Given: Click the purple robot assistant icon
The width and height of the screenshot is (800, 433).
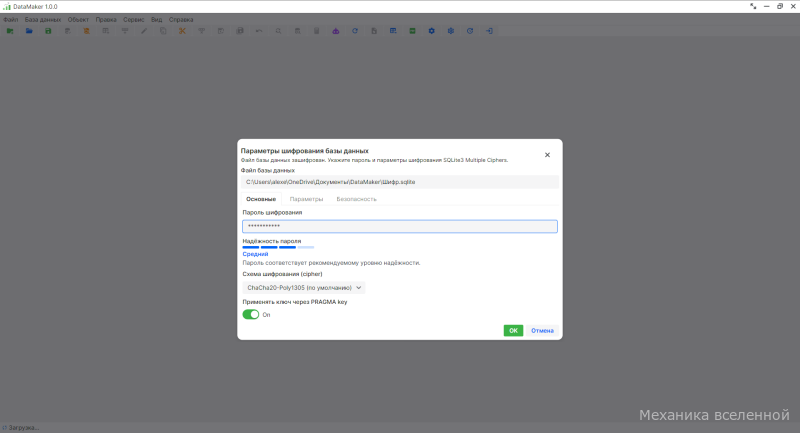Looking at the screenshot, I should click(336, 31).
